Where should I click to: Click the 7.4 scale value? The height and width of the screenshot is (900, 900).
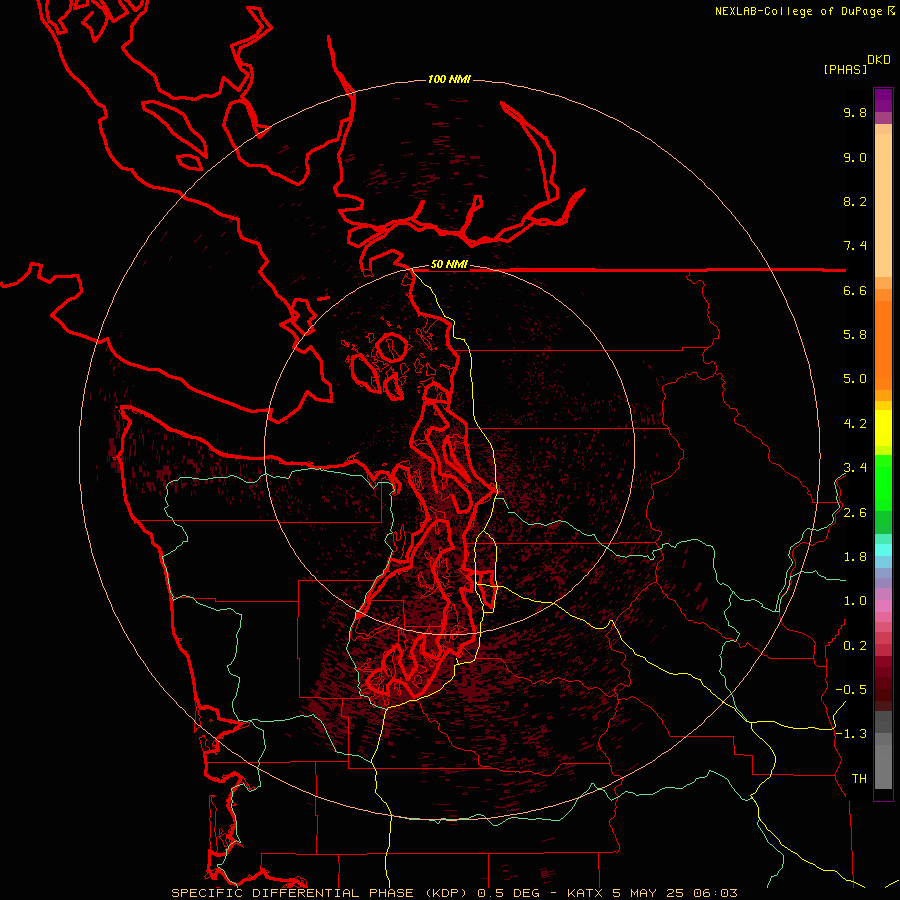(x=855, y=246)
